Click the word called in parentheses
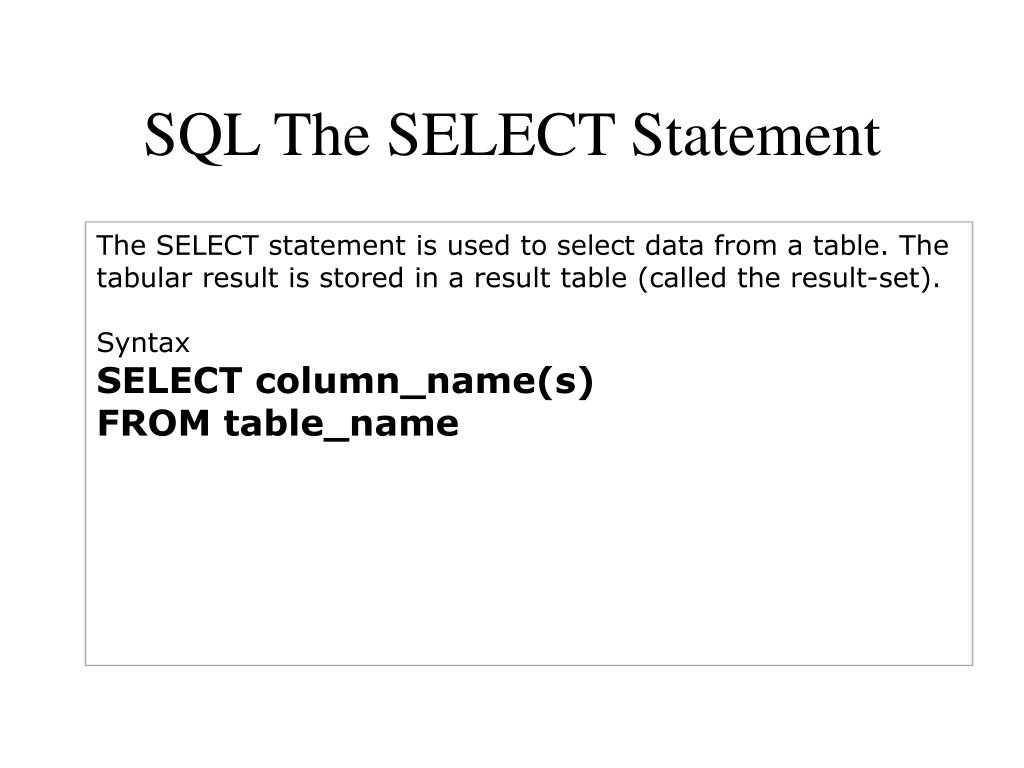The width and height of the screenshot is (1024, 768). (687, 278)
